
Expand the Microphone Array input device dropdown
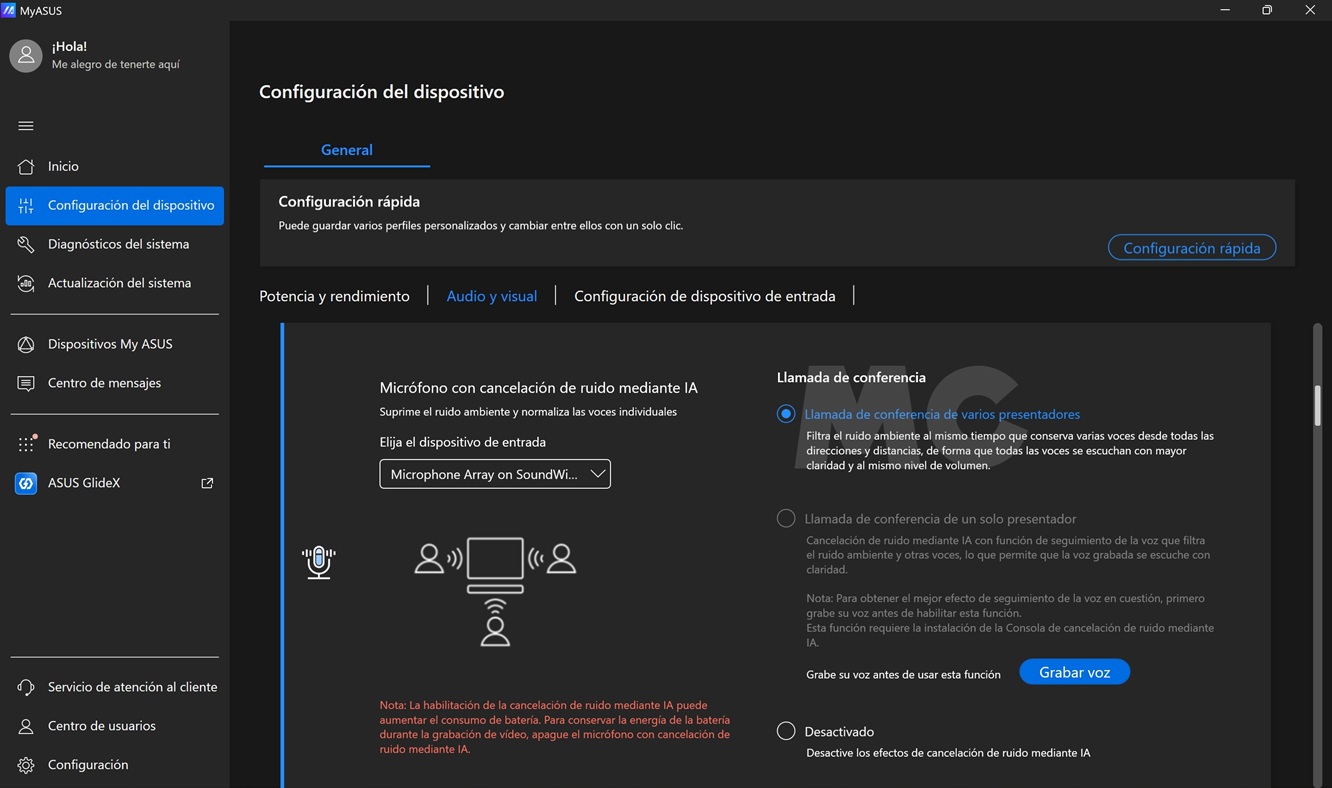click(495, 474)
